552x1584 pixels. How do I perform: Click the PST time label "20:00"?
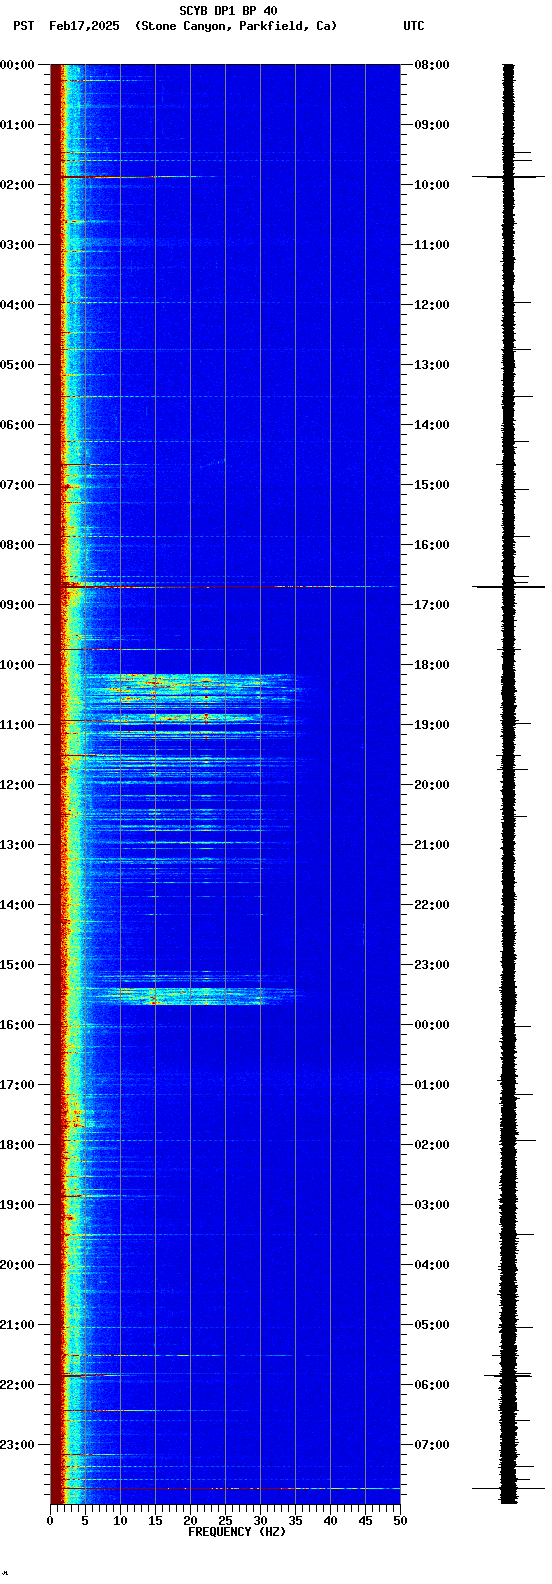pyautogui.click(x=17, y=1265)
